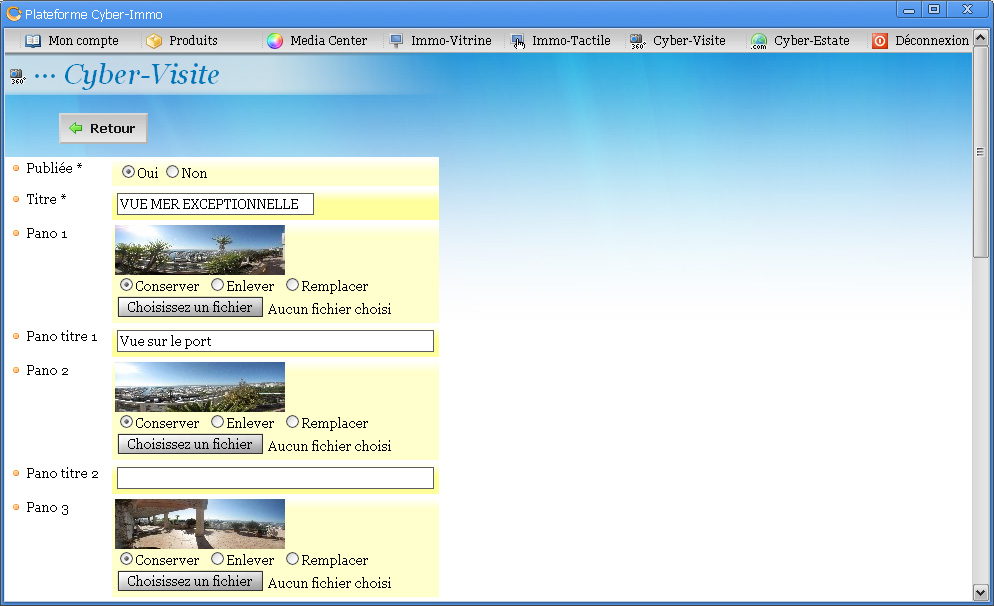Select Conserver for Pano 2
This screenshot has width=994, height=606.
pos(127,422)
